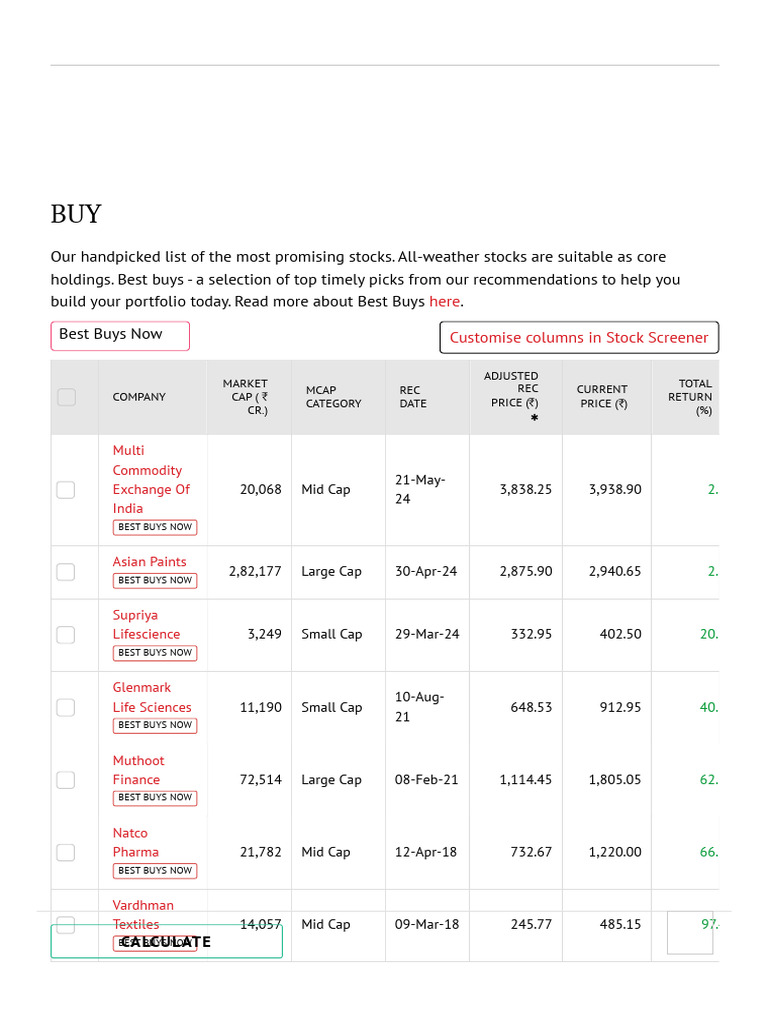Open the Best Buys Now dropdown filter

click(x=120, y=336)
